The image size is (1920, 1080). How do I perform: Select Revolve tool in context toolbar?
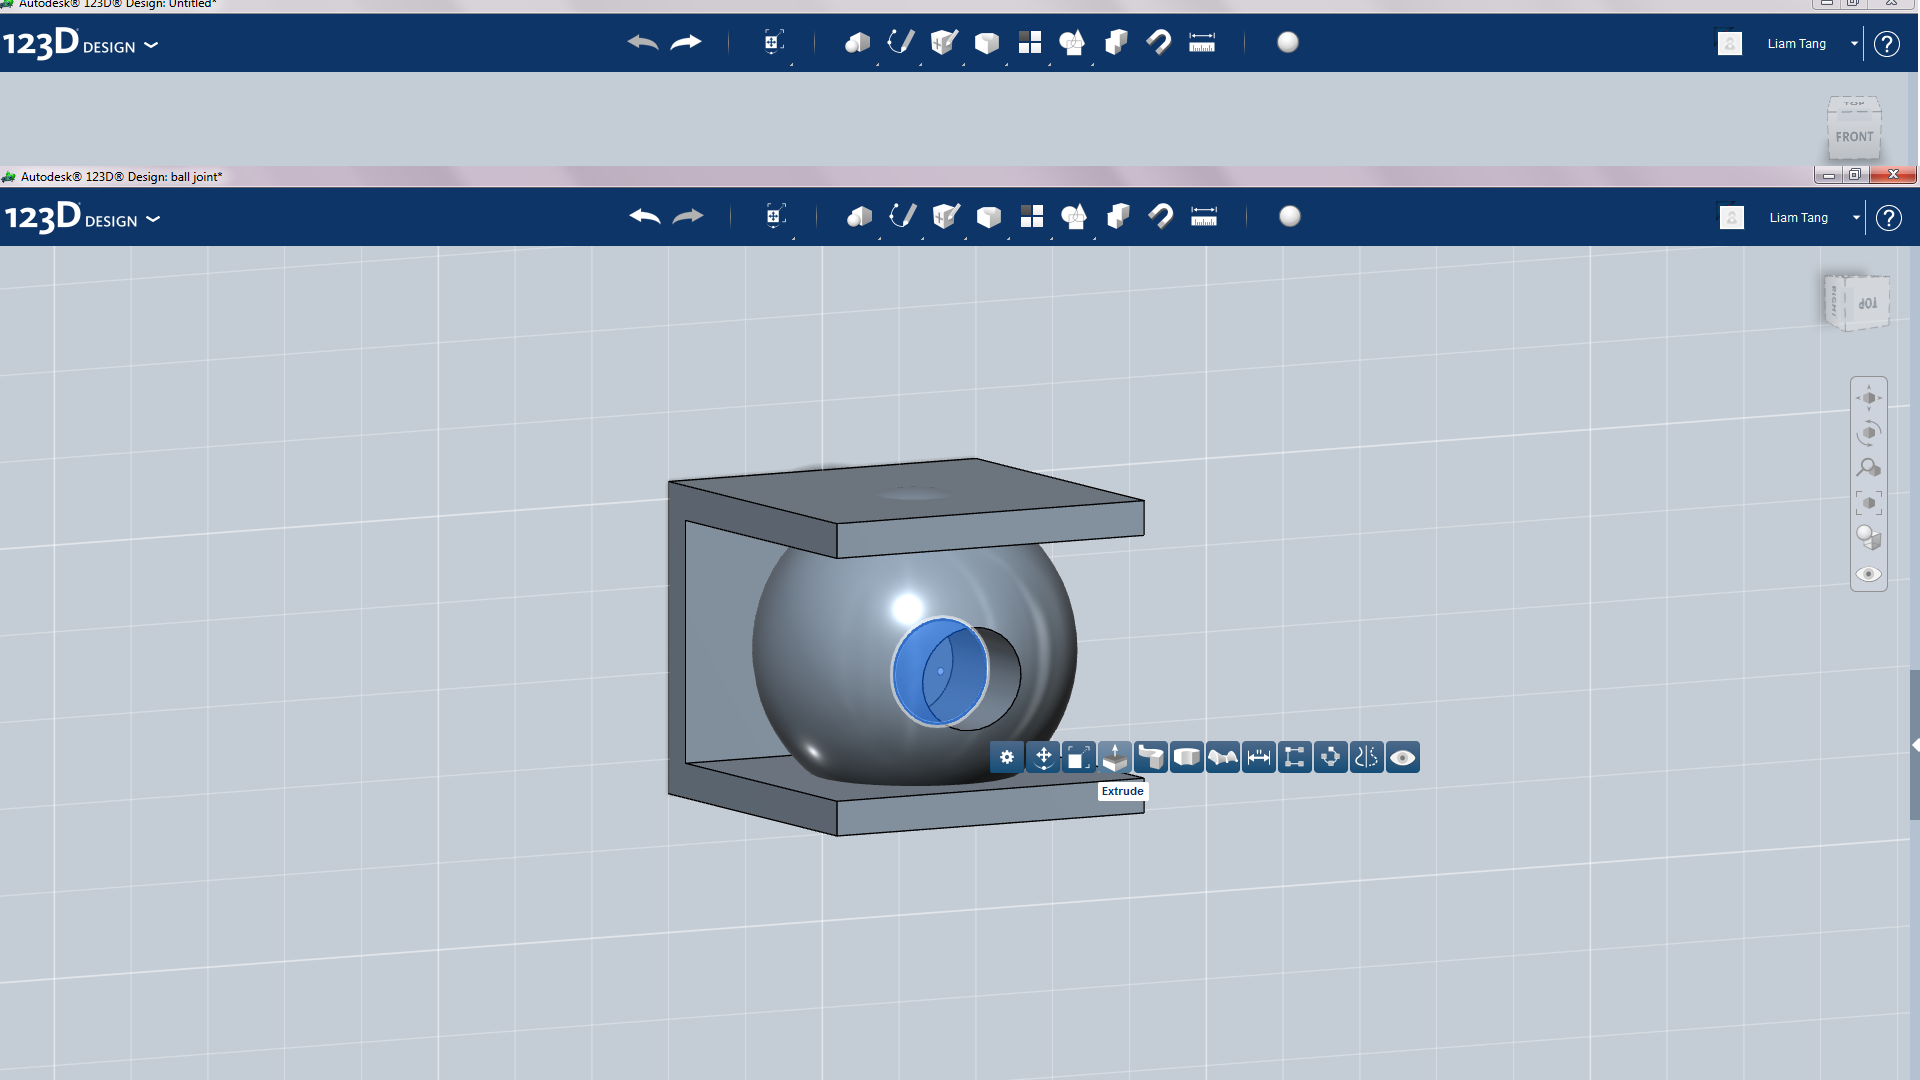tap(1187, 757)
